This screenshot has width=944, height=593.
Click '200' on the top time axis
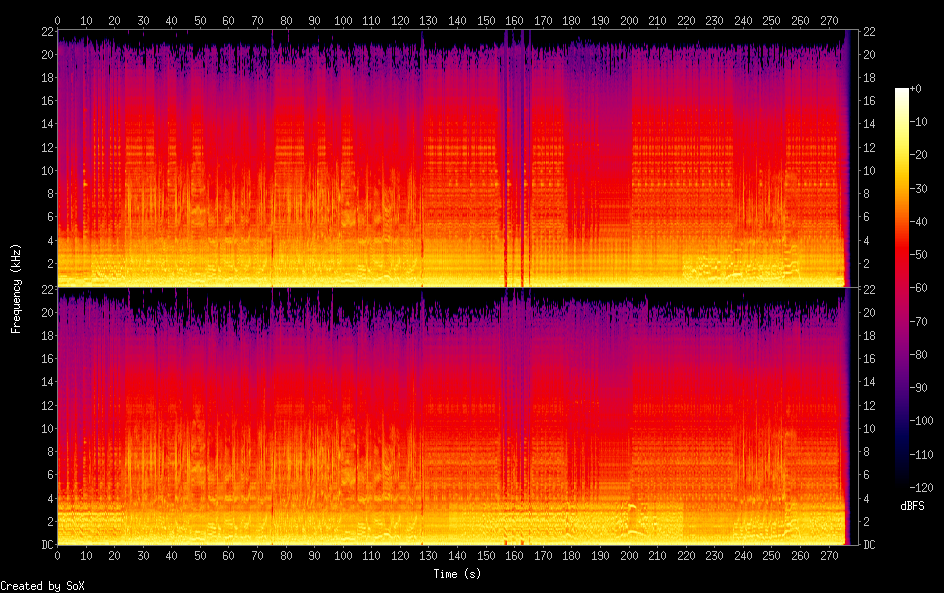[x=629, y=20]
